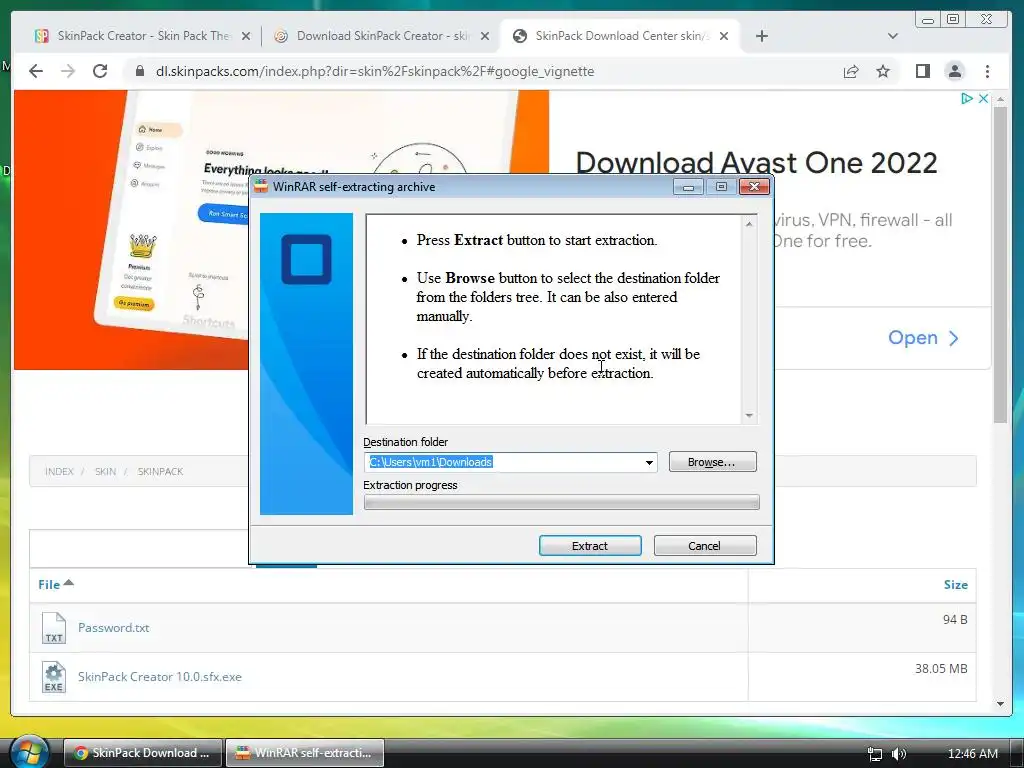Switch to SkinPack Creator - Skin Pack Theme tab

click(x=142, y=36)
